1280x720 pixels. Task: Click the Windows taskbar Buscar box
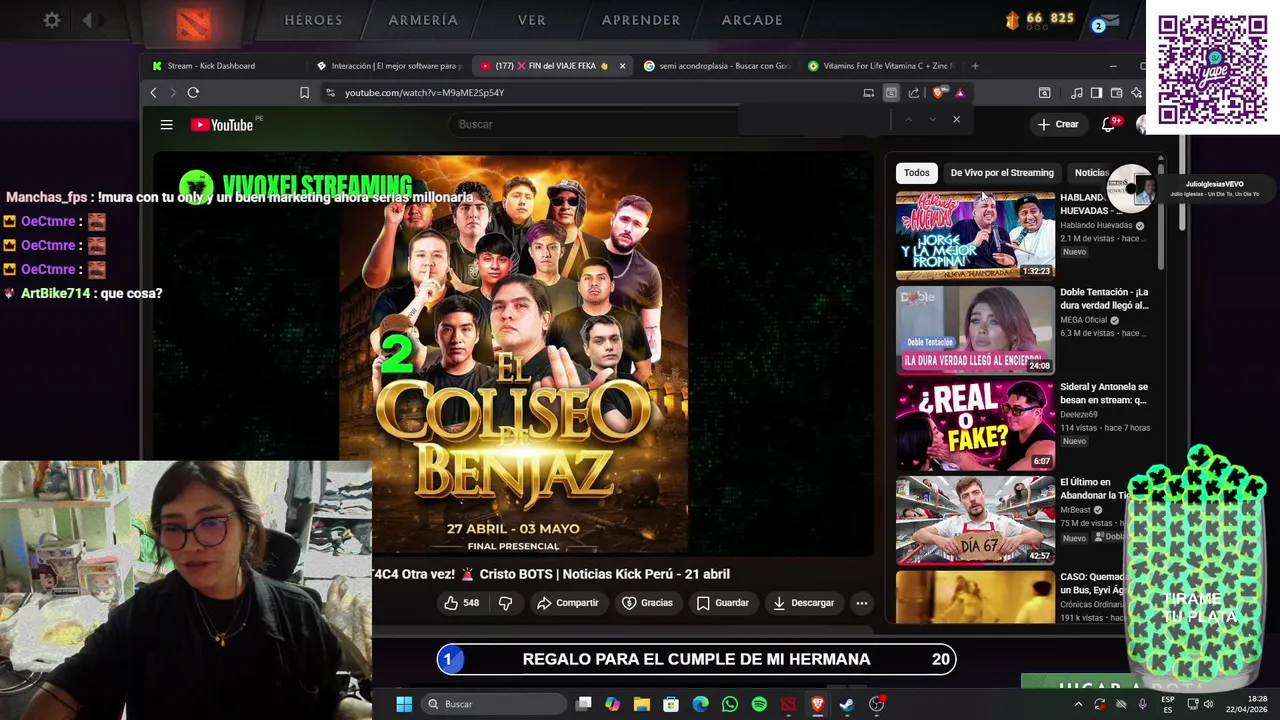tap(493, 704)
